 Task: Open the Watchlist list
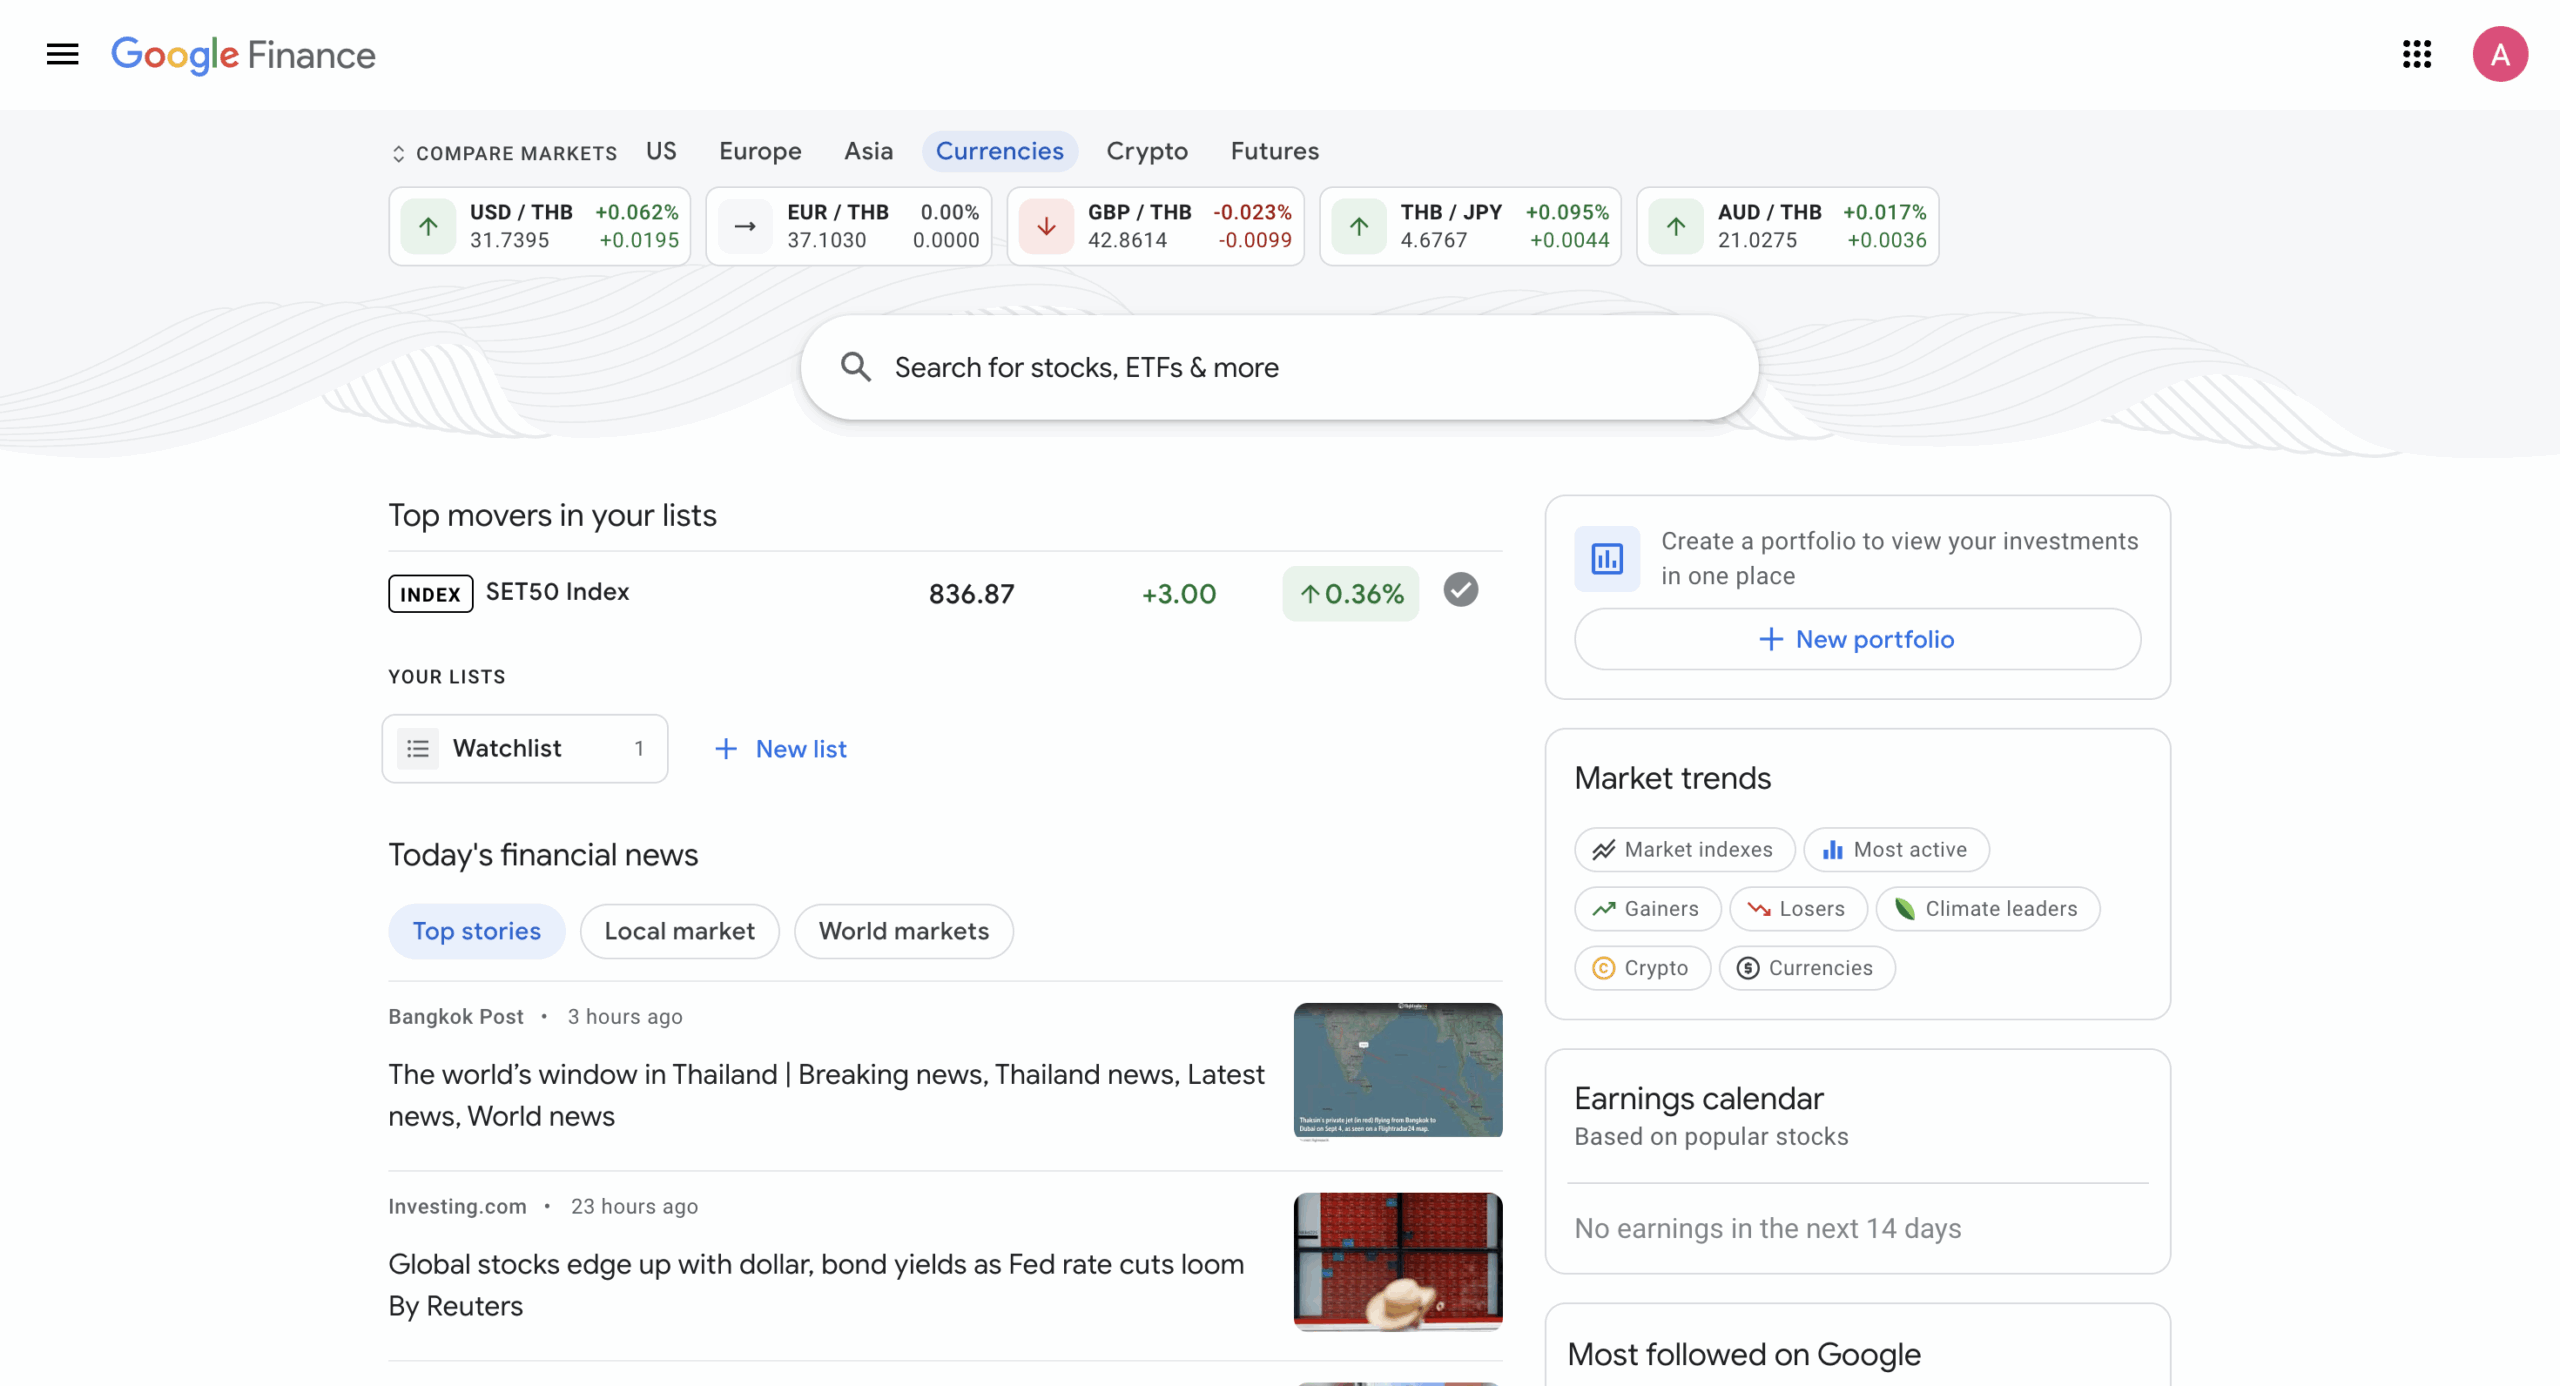[x=524, y=748]
